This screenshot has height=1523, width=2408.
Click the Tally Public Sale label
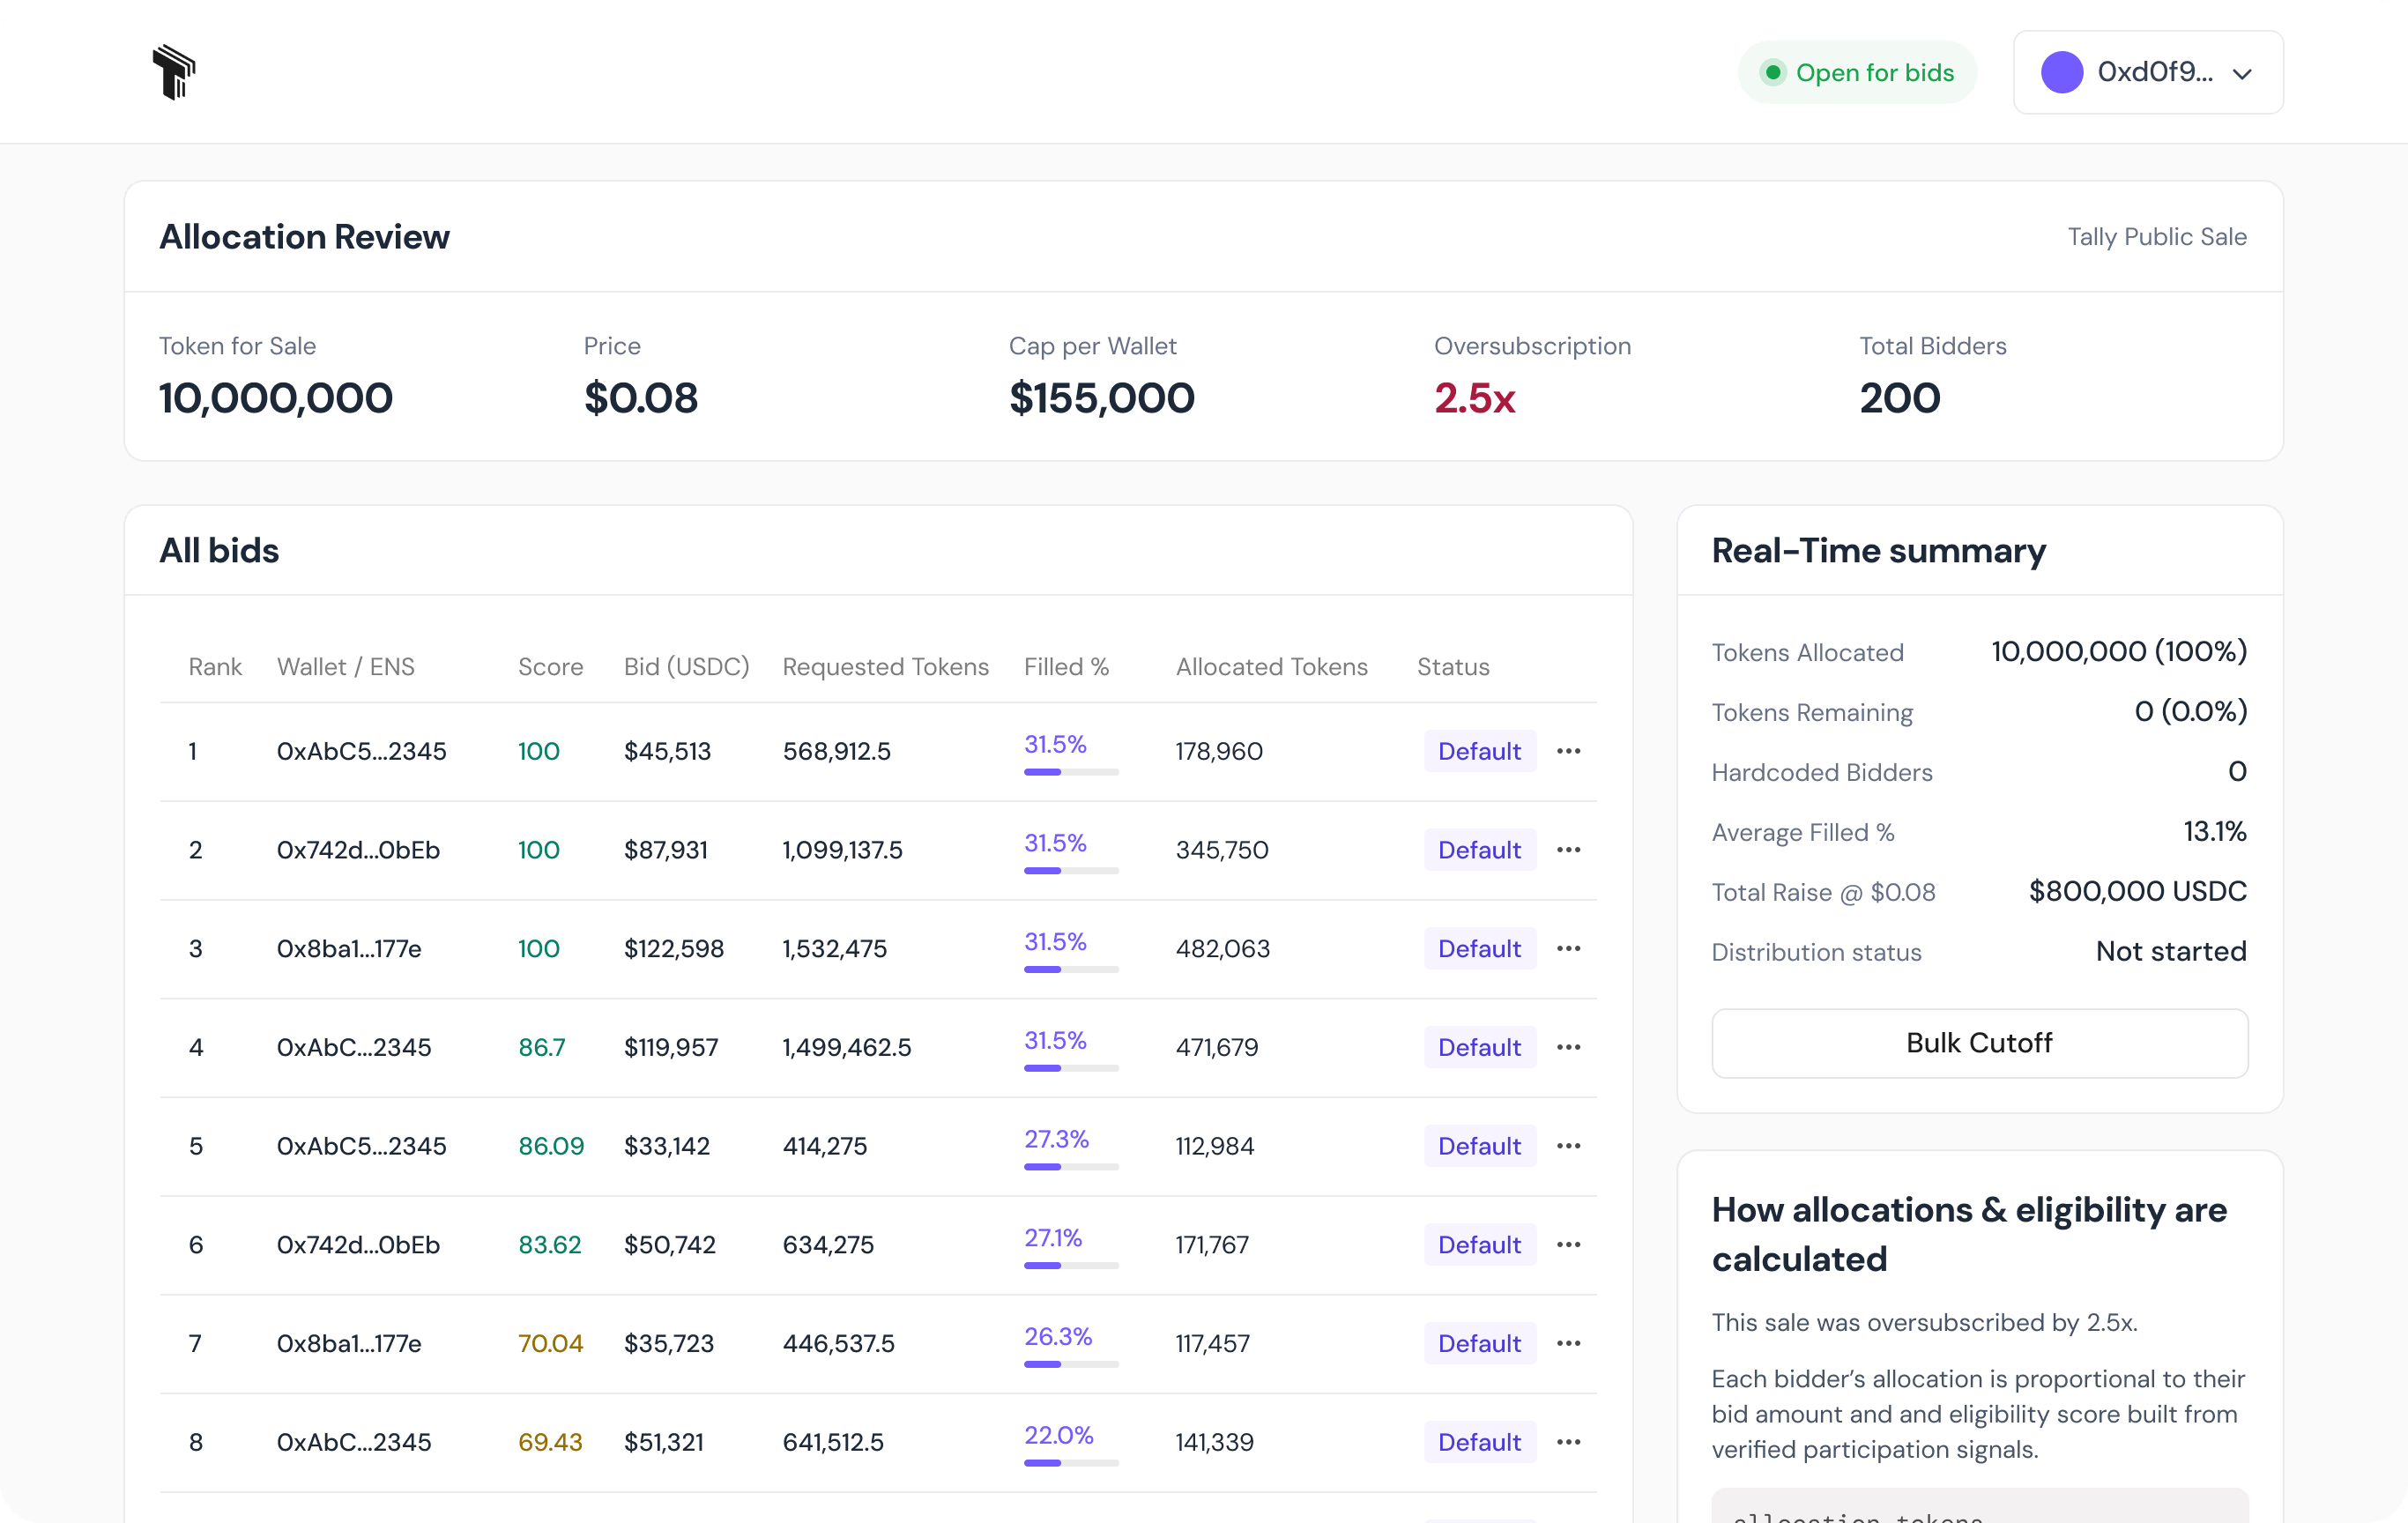pos(2156,236)
